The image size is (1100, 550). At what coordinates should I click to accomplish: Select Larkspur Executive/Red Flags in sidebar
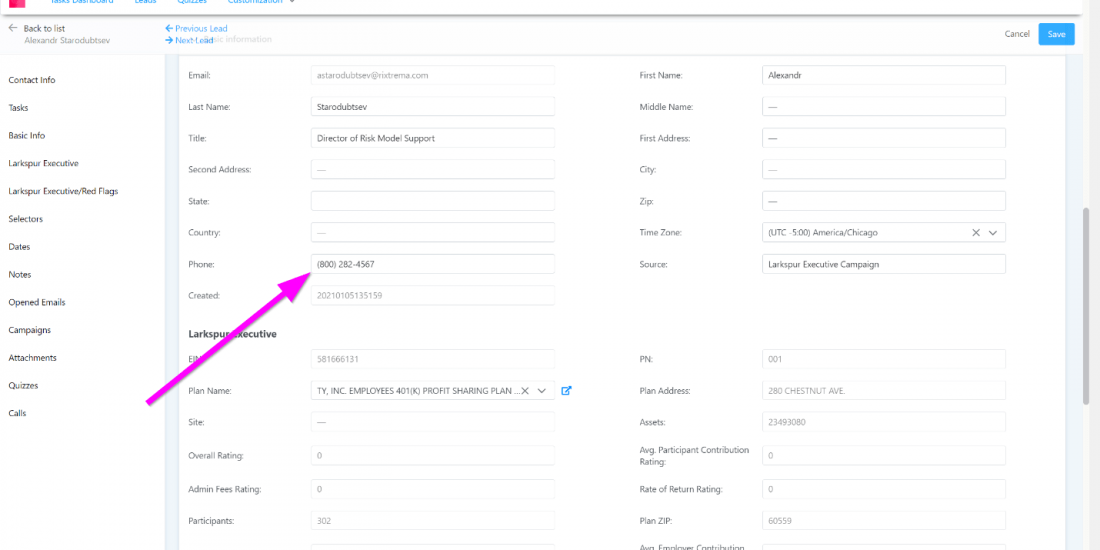coord(63,191)
